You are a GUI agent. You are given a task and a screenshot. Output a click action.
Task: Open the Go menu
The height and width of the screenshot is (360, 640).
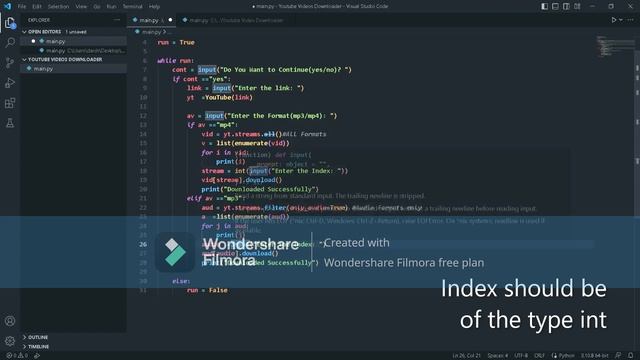point(97,6)
